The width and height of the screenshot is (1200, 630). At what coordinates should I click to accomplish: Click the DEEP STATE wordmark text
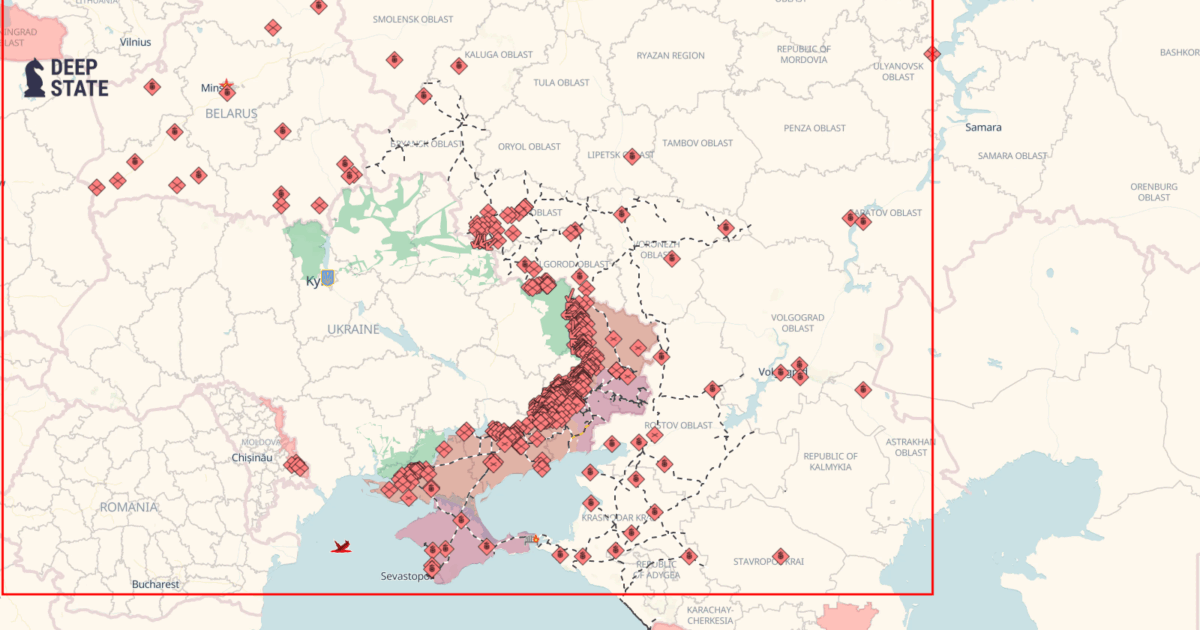[79, 78]
